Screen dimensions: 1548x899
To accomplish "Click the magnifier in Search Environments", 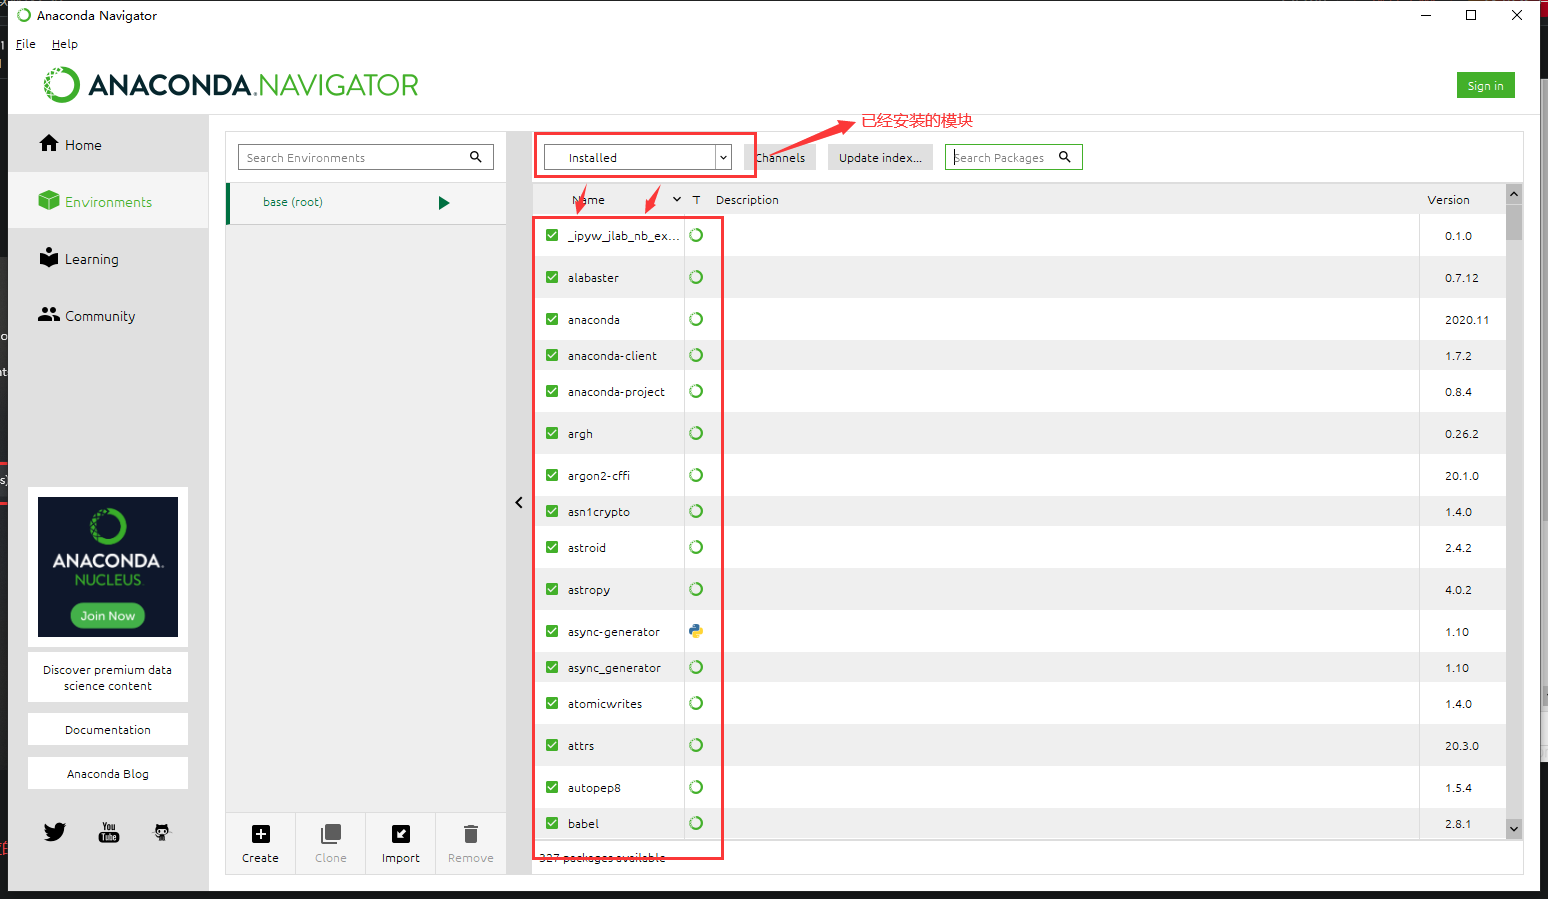I will [x=476, y=157].
